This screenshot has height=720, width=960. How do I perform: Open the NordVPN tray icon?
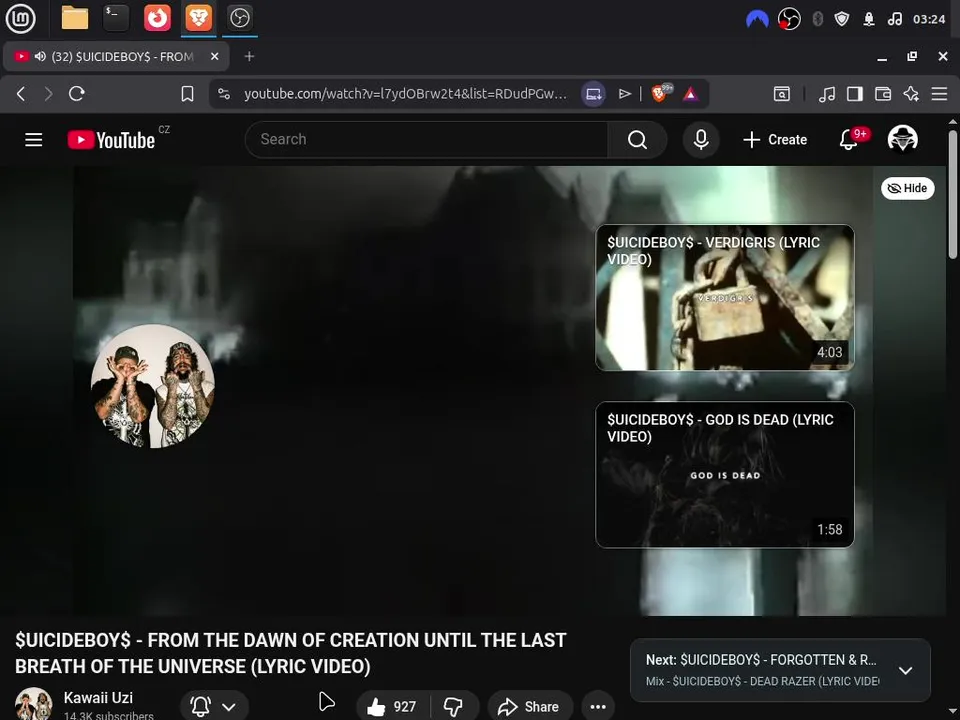pyautogui.click(x=757, y=20)
